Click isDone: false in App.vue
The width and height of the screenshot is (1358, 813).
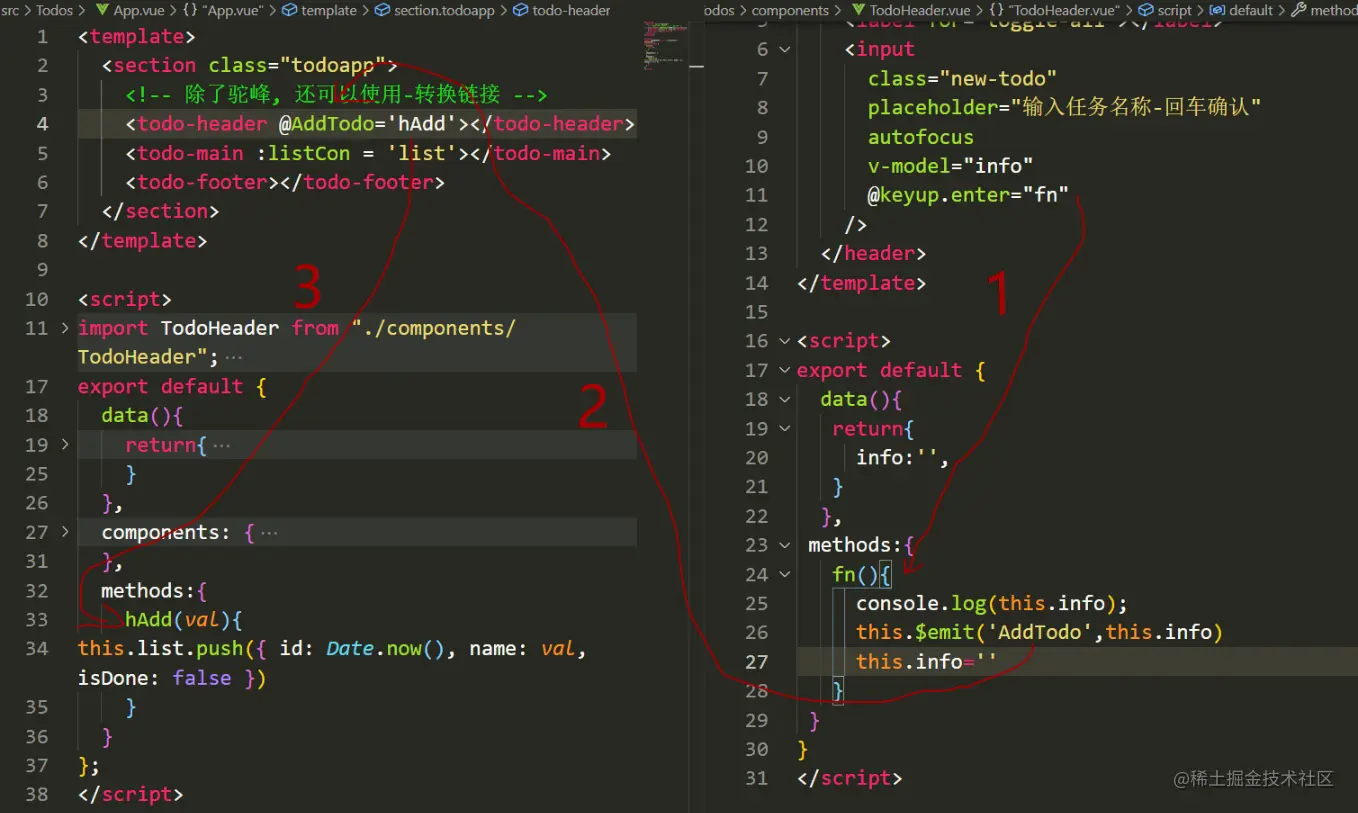[x=155, y=678]
